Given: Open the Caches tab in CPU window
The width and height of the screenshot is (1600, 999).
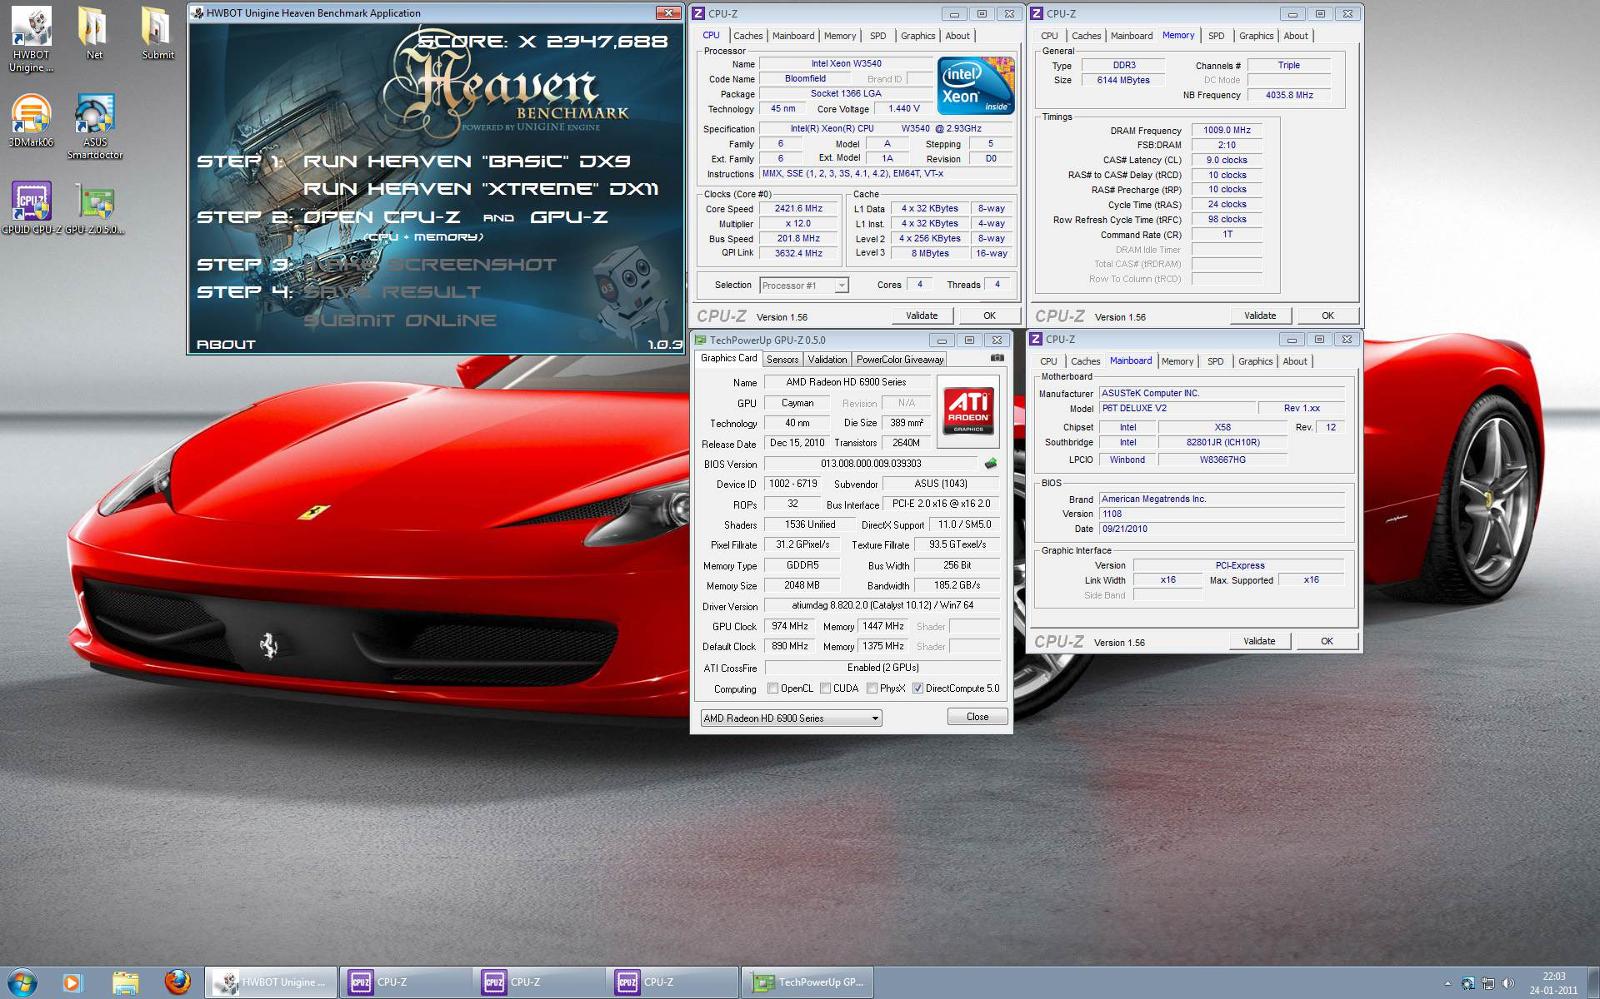Looking at the screenshot, I should (747, 35).
